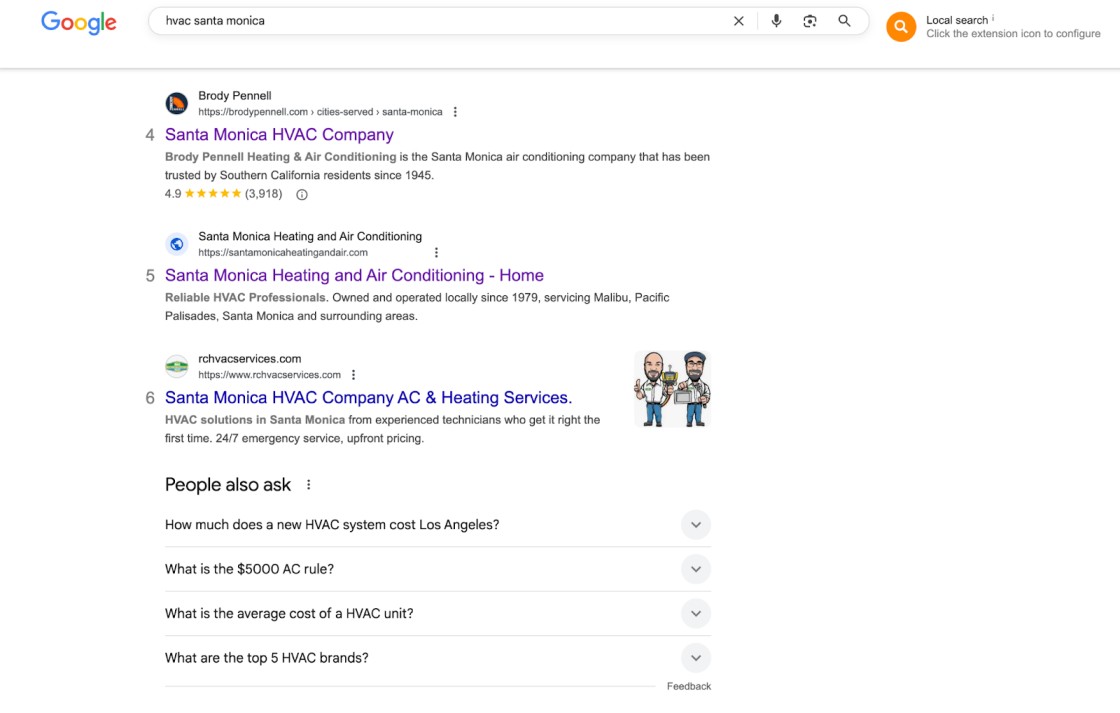Click the star rating 4.9 stars
This screenshot has width=1120, height=713.
[213, 194]
